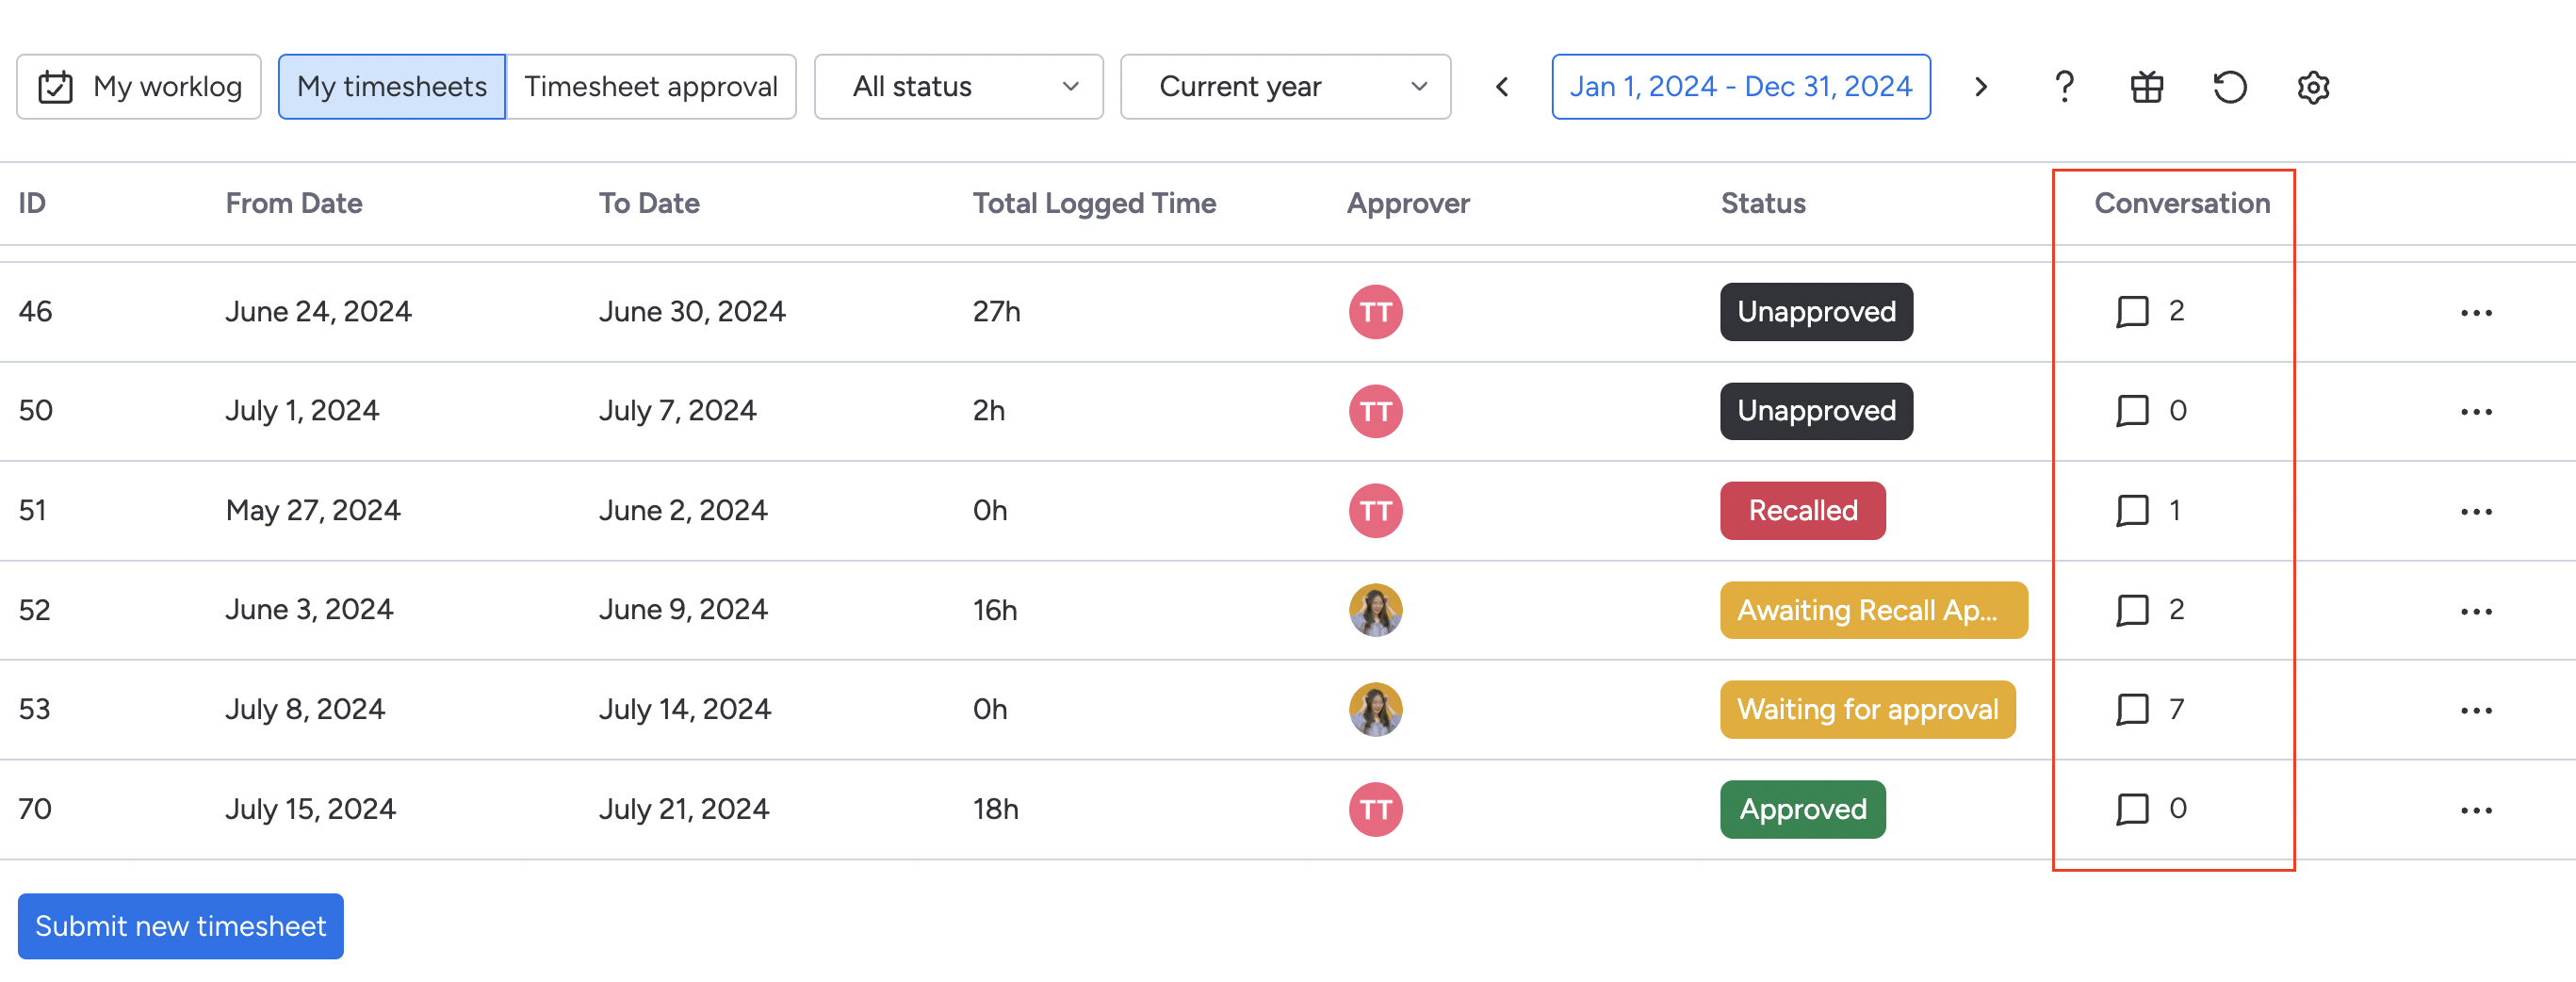Click the Waiting for approval badge
2576x982 pixels.
tap(1867, 710)
